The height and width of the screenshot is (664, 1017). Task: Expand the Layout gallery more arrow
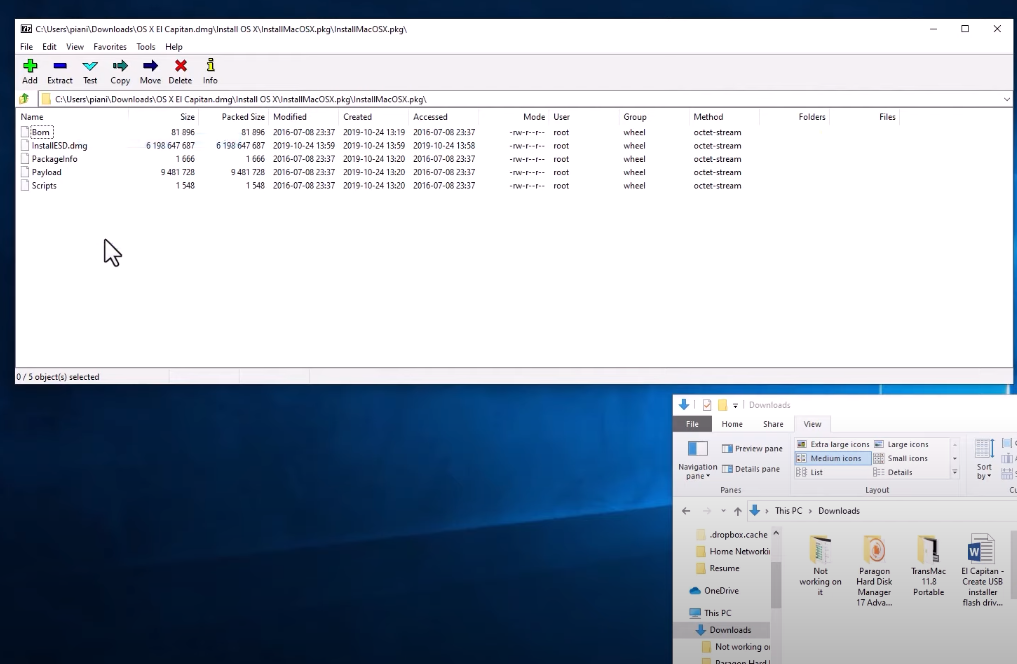pyautogui.click(x=955, y=472)
